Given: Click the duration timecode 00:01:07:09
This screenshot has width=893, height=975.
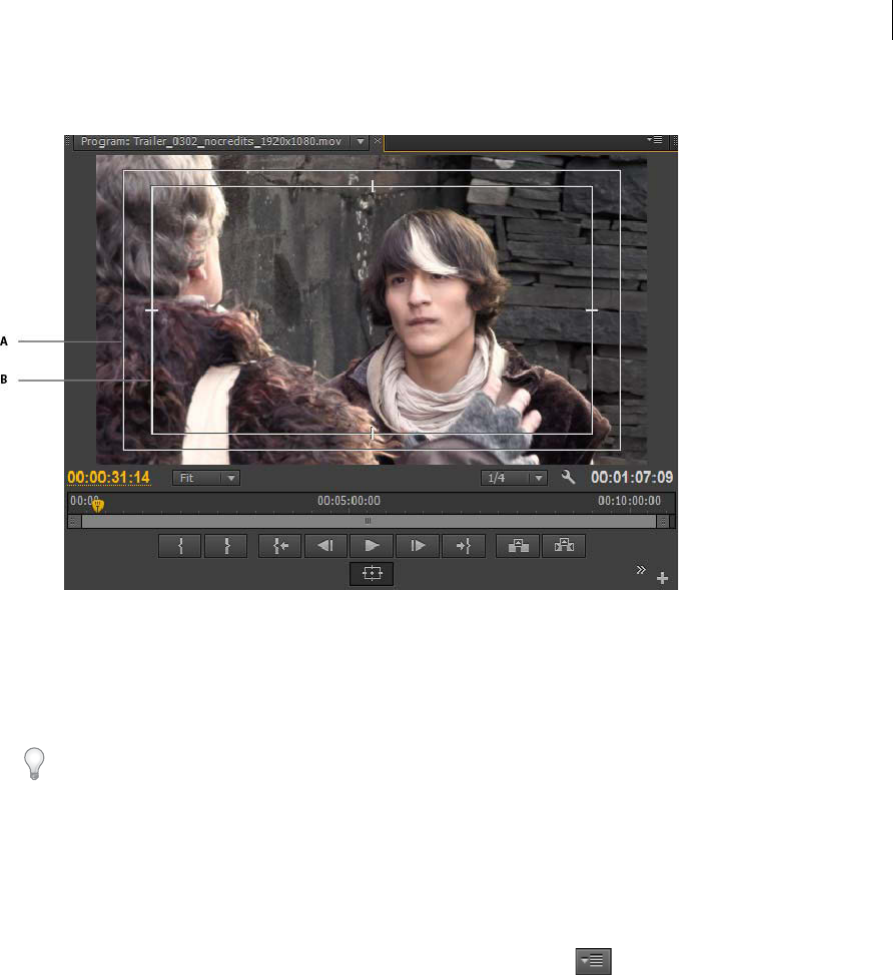Looking at the screenshot, I should coord(632,478).
